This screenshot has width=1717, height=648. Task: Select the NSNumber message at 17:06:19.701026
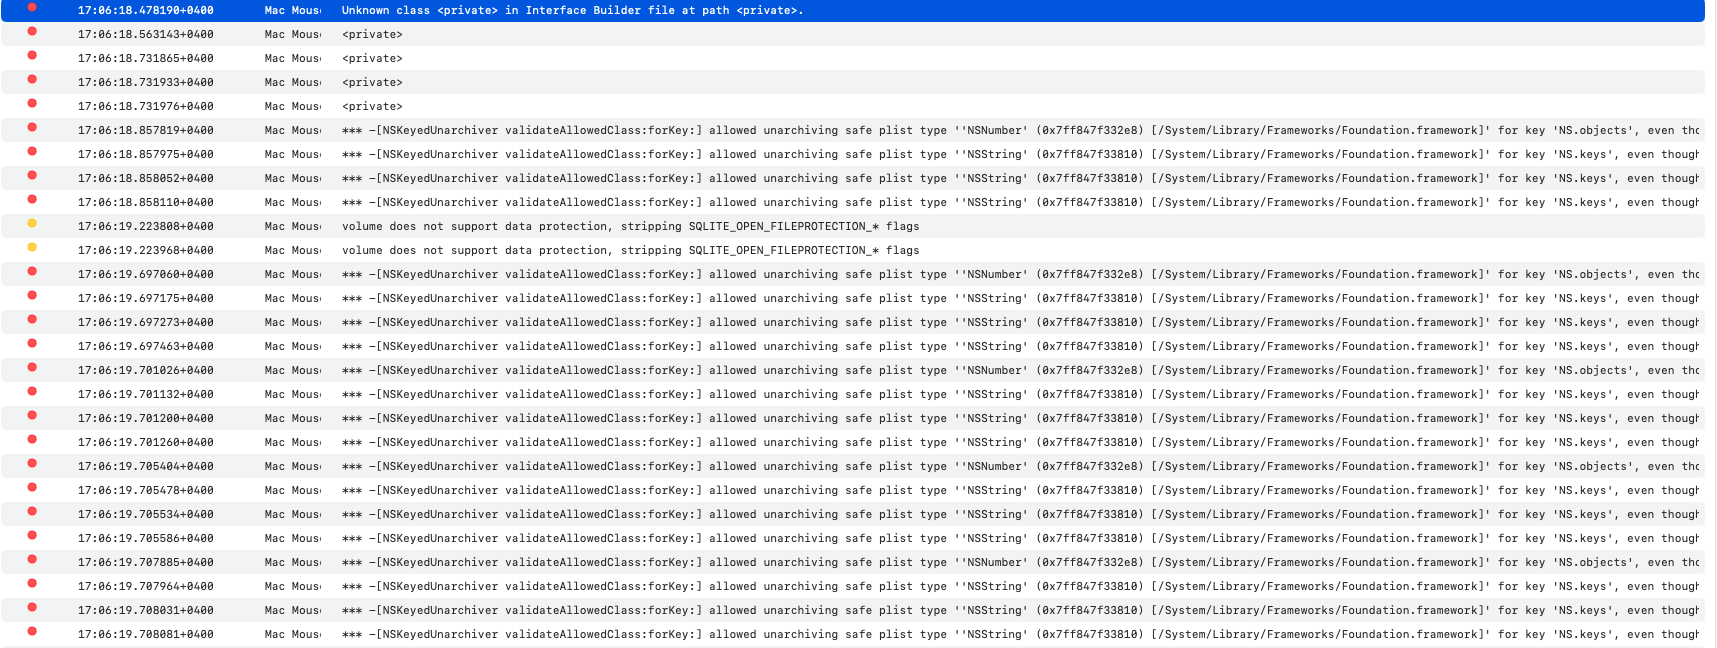1020,370
